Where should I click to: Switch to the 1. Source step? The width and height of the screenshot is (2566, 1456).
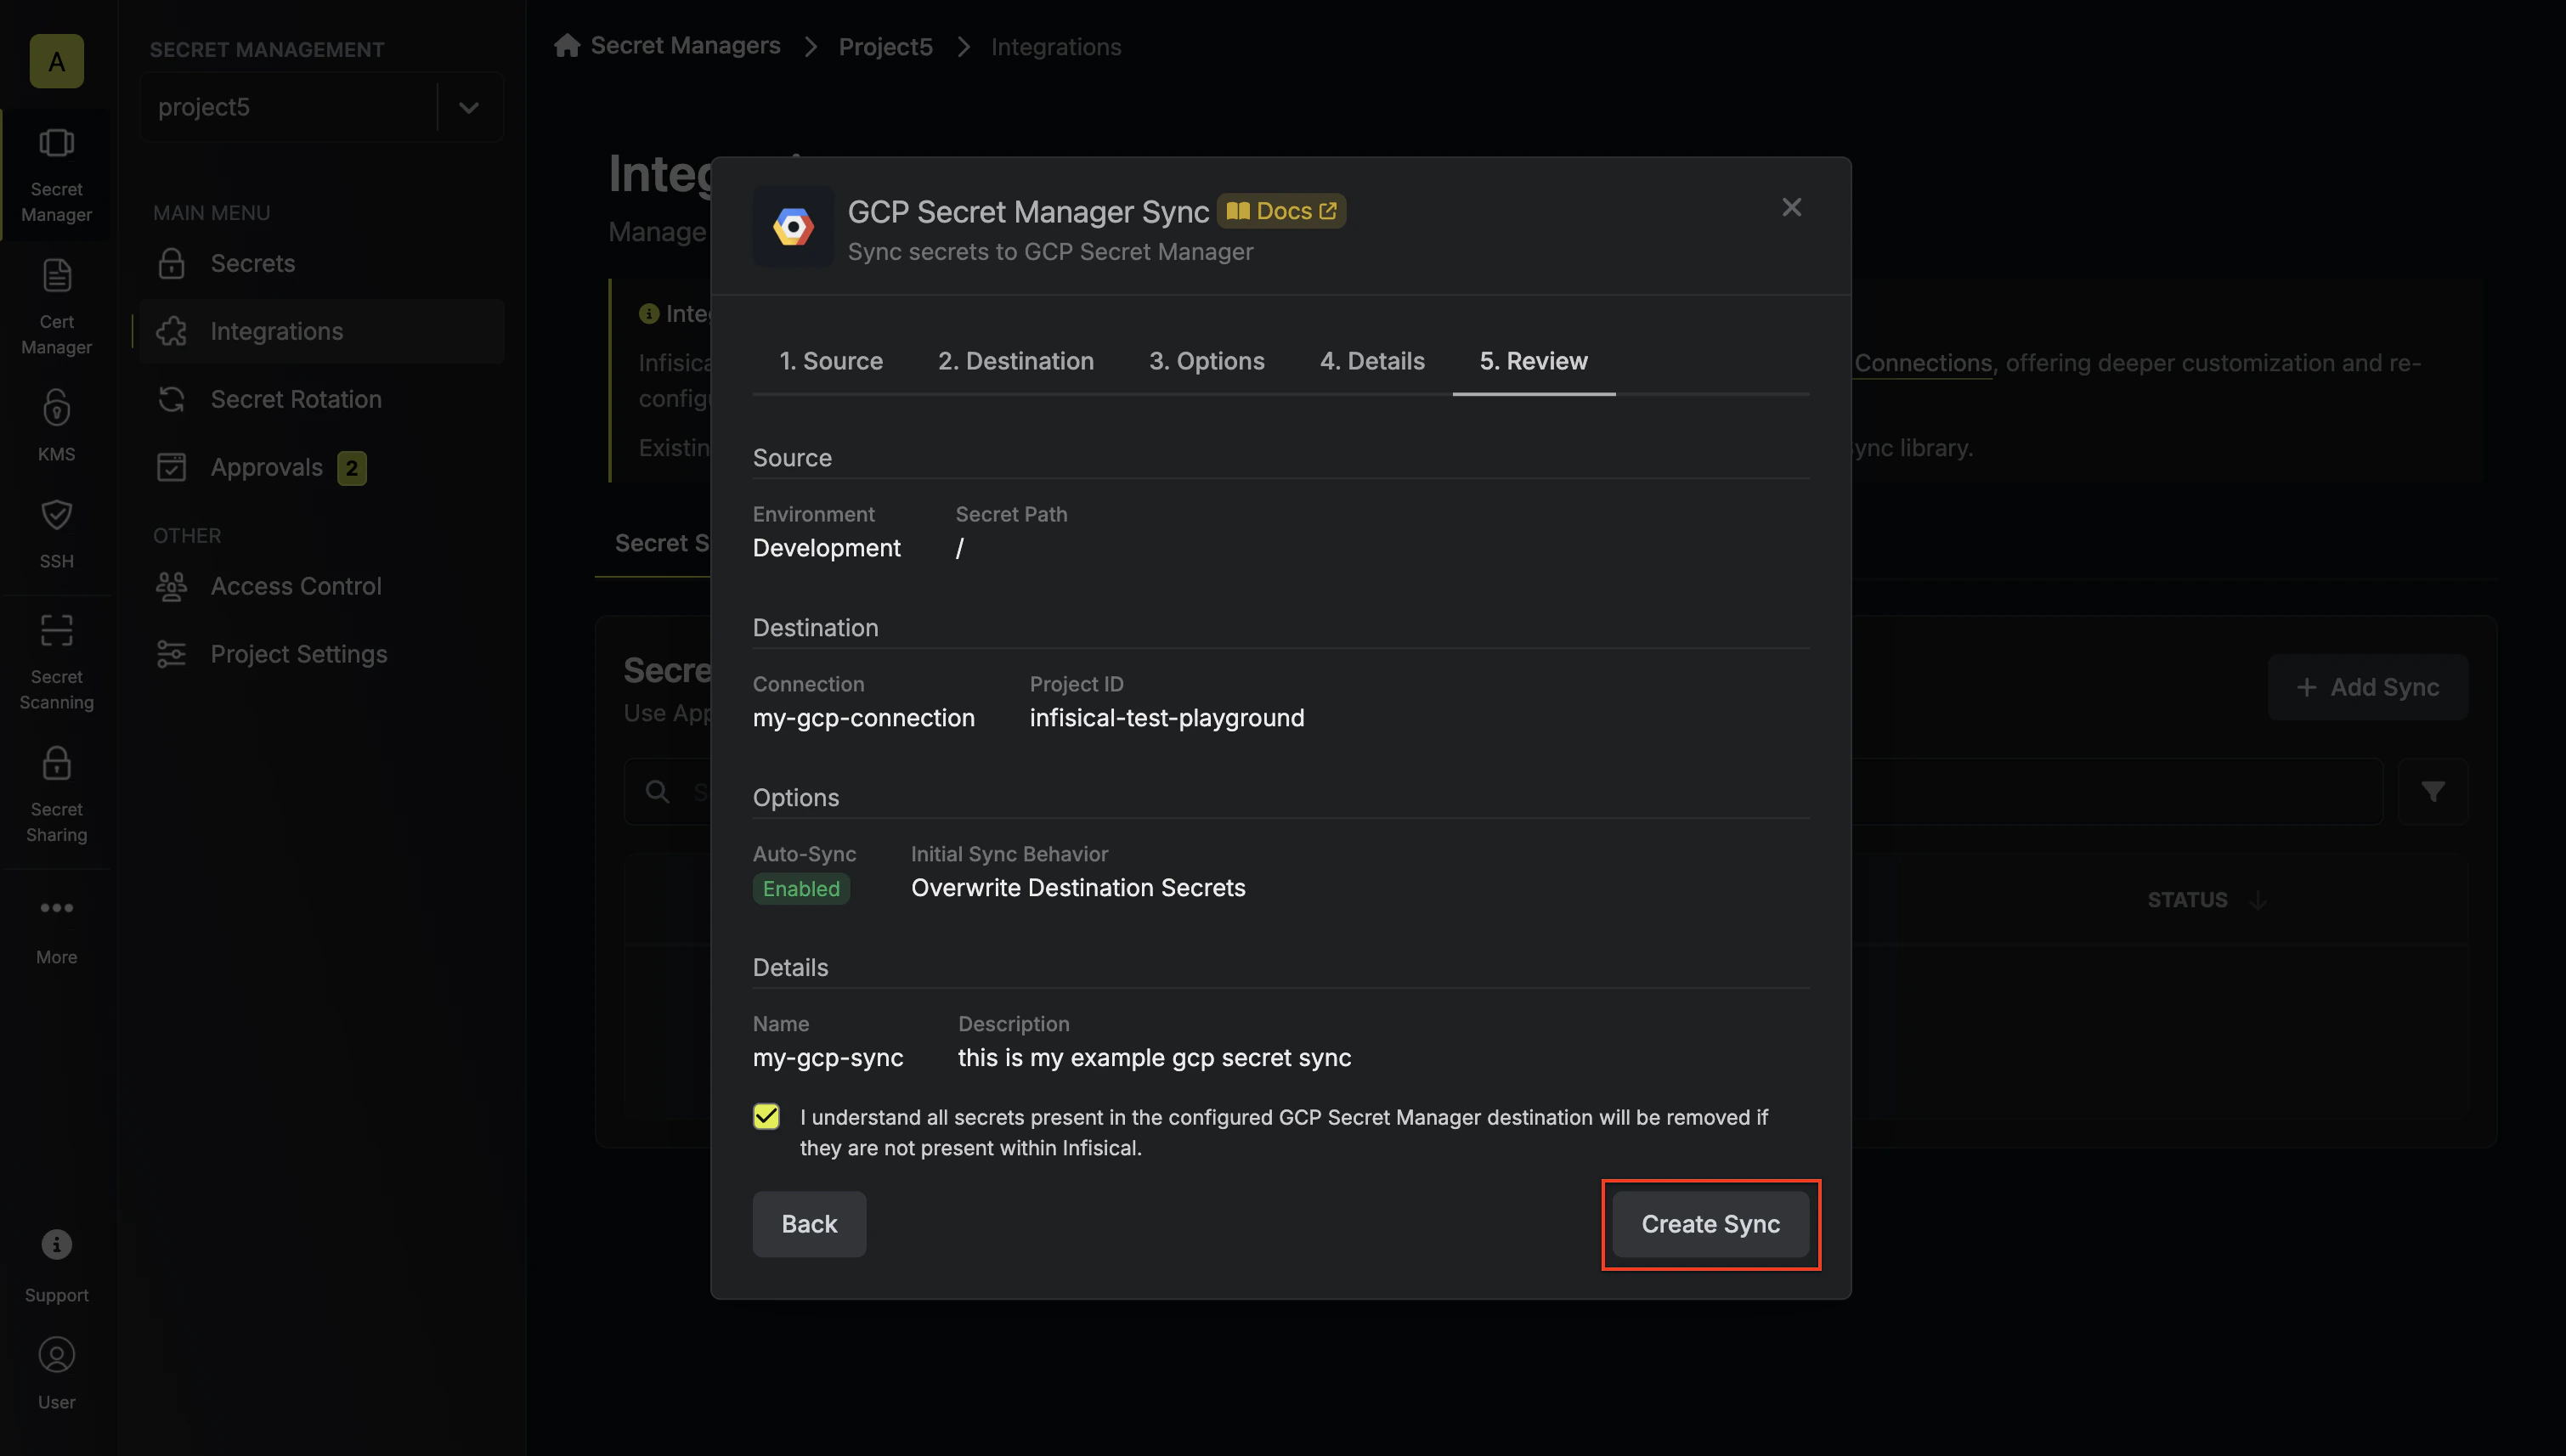pyautogui.click(x=830, y=360)
